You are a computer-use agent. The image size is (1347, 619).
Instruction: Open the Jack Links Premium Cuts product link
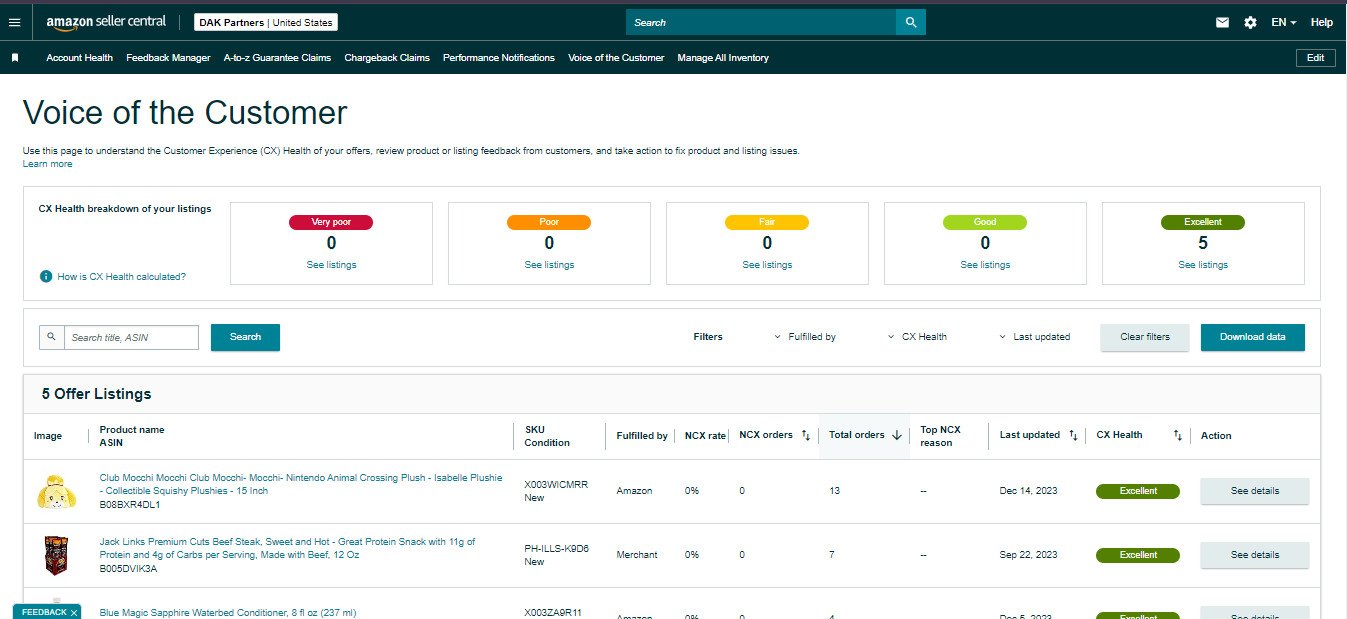point(288,548)
